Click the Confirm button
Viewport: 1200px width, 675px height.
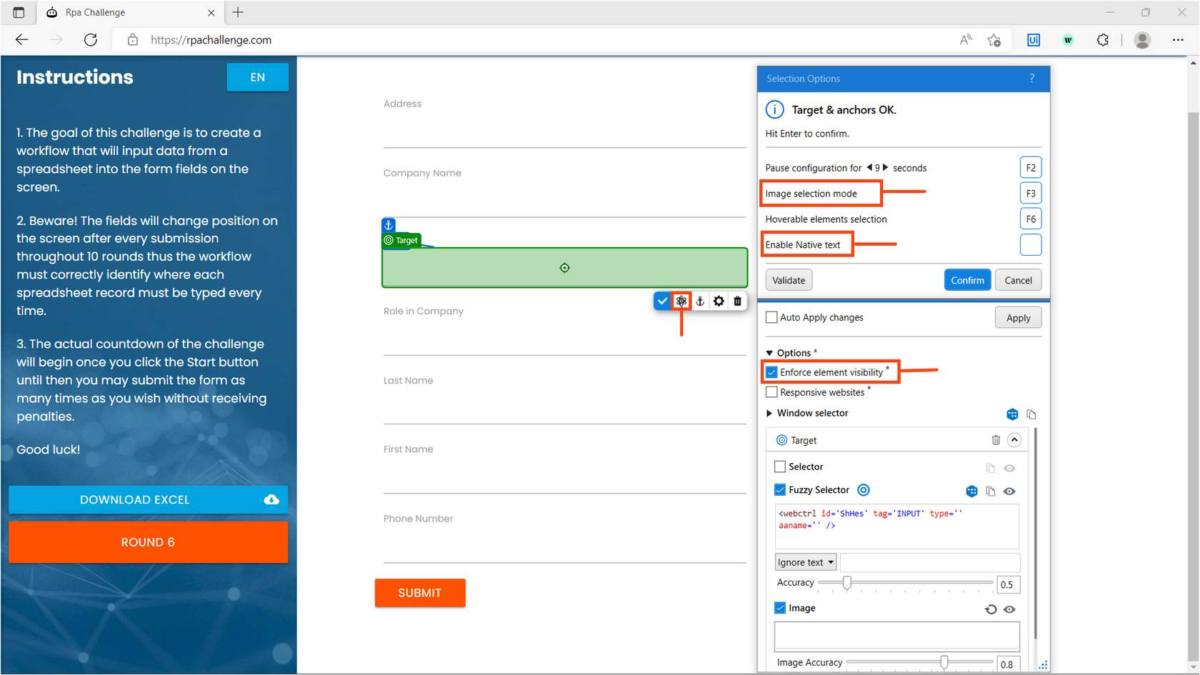[x=967, y=280]
